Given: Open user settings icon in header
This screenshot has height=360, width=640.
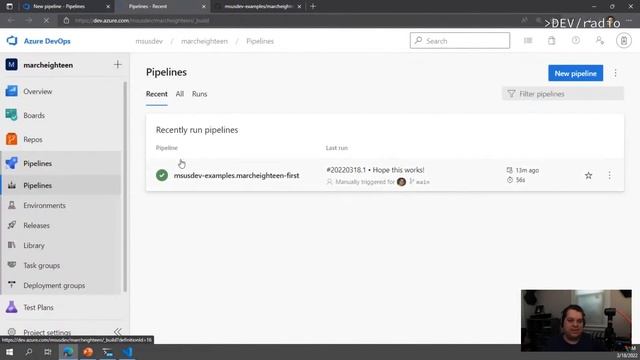Looking at the screenshot, I should (600, 40).
